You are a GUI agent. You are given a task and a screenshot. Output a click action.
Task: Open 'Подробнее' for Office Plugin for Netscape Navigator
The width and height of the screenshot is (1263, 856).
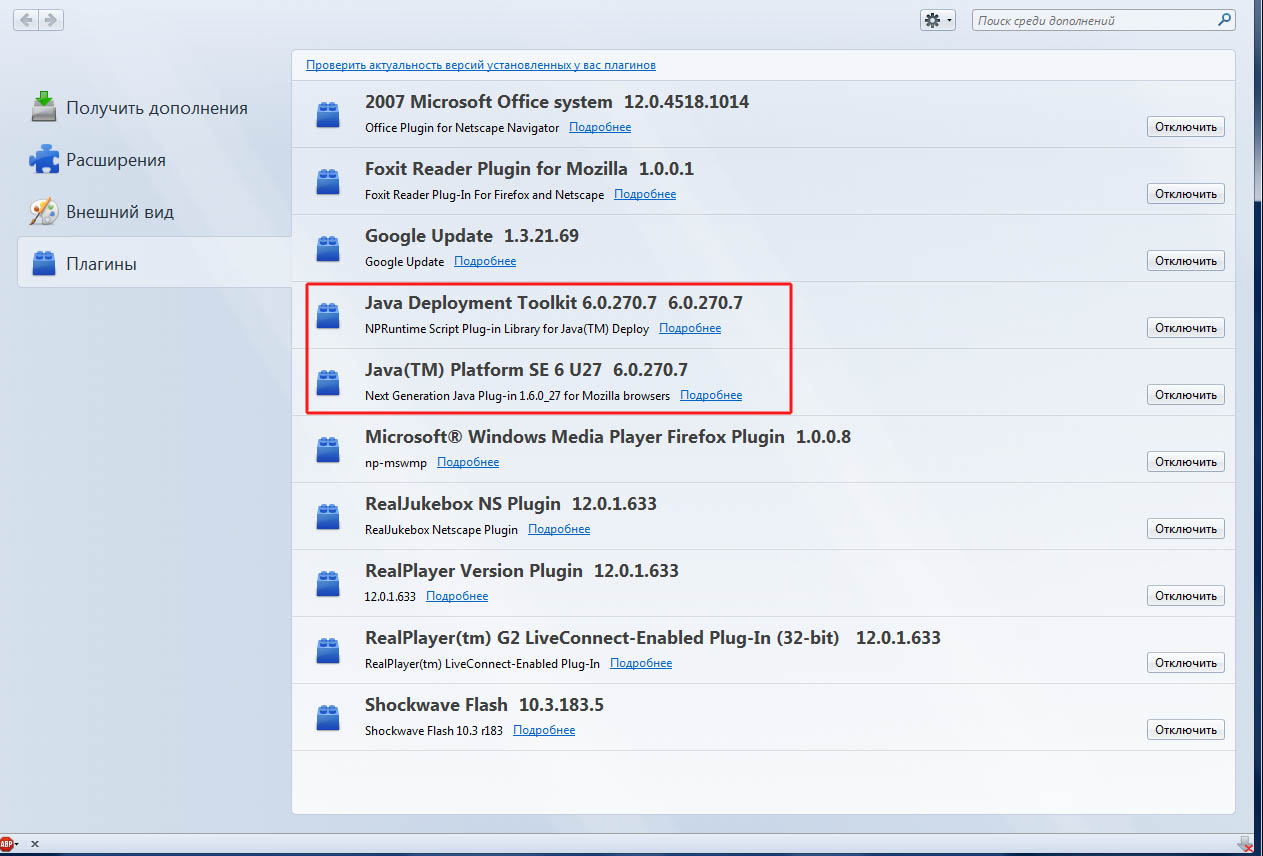(600, 127)
